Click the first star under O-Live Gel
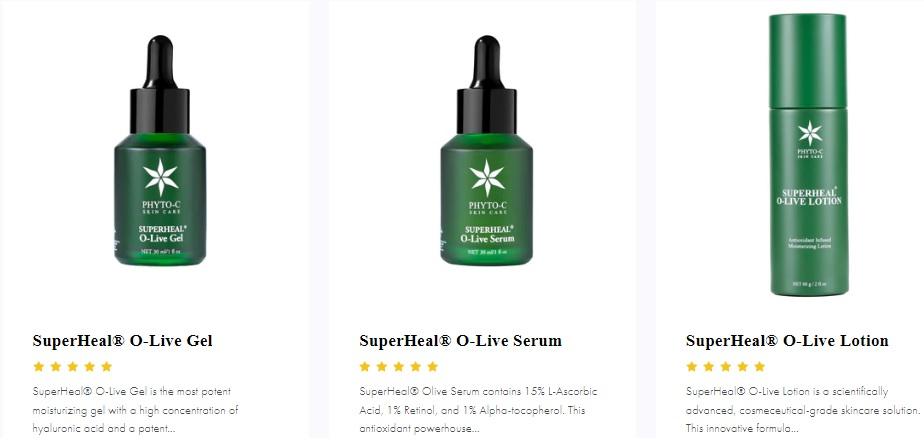 39,366
